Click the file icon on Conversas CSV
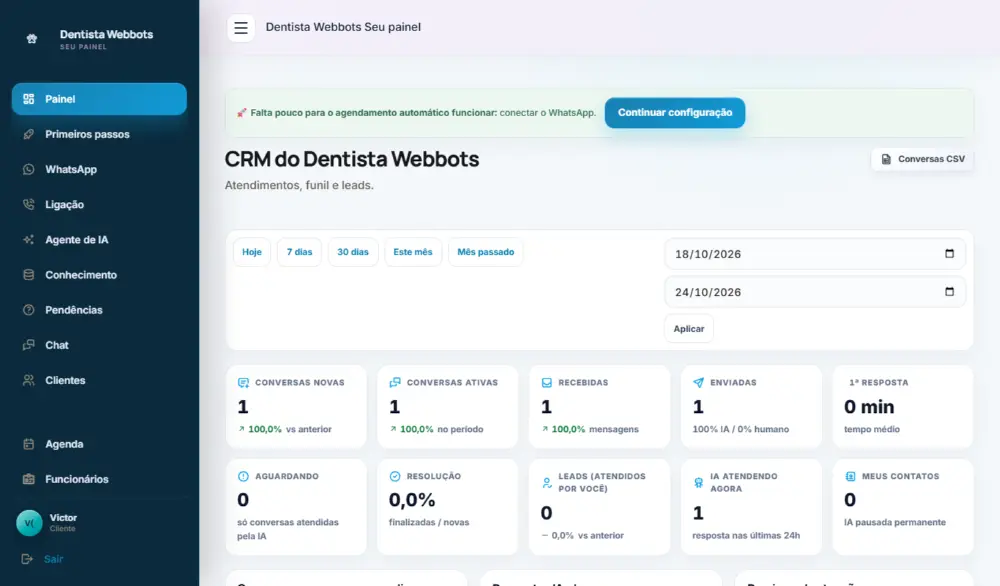The image size is (1000, 586). coord(886,159)
